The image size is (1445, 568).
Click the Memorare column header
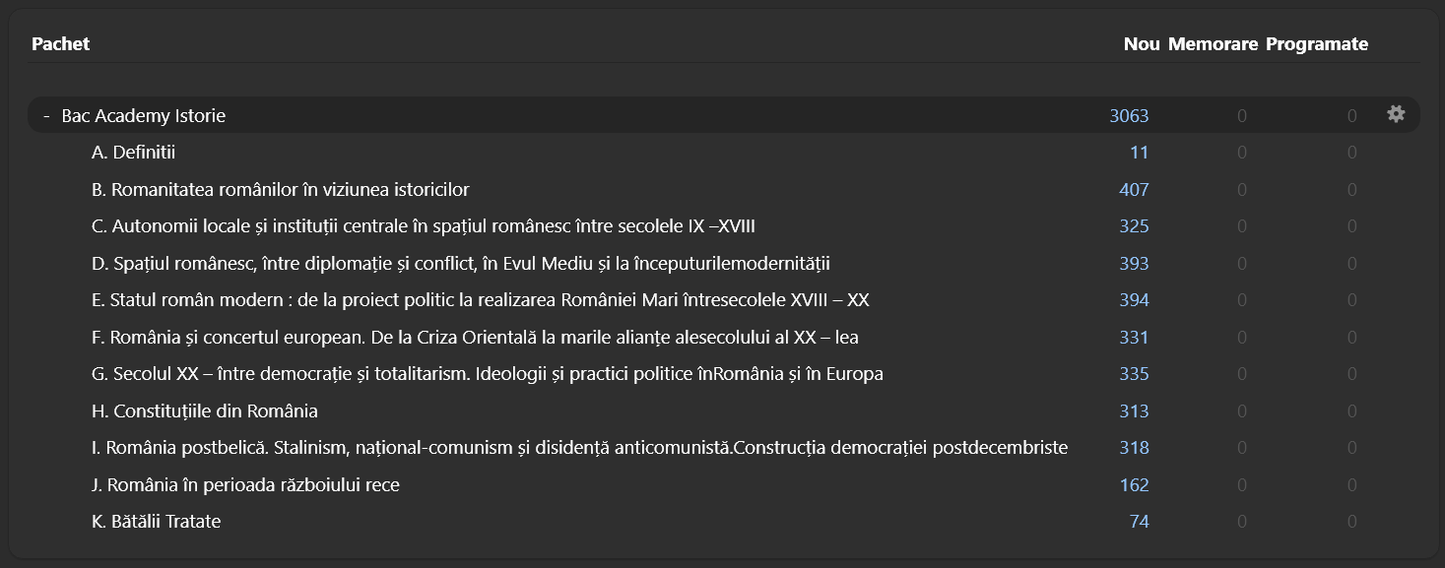1212,44
